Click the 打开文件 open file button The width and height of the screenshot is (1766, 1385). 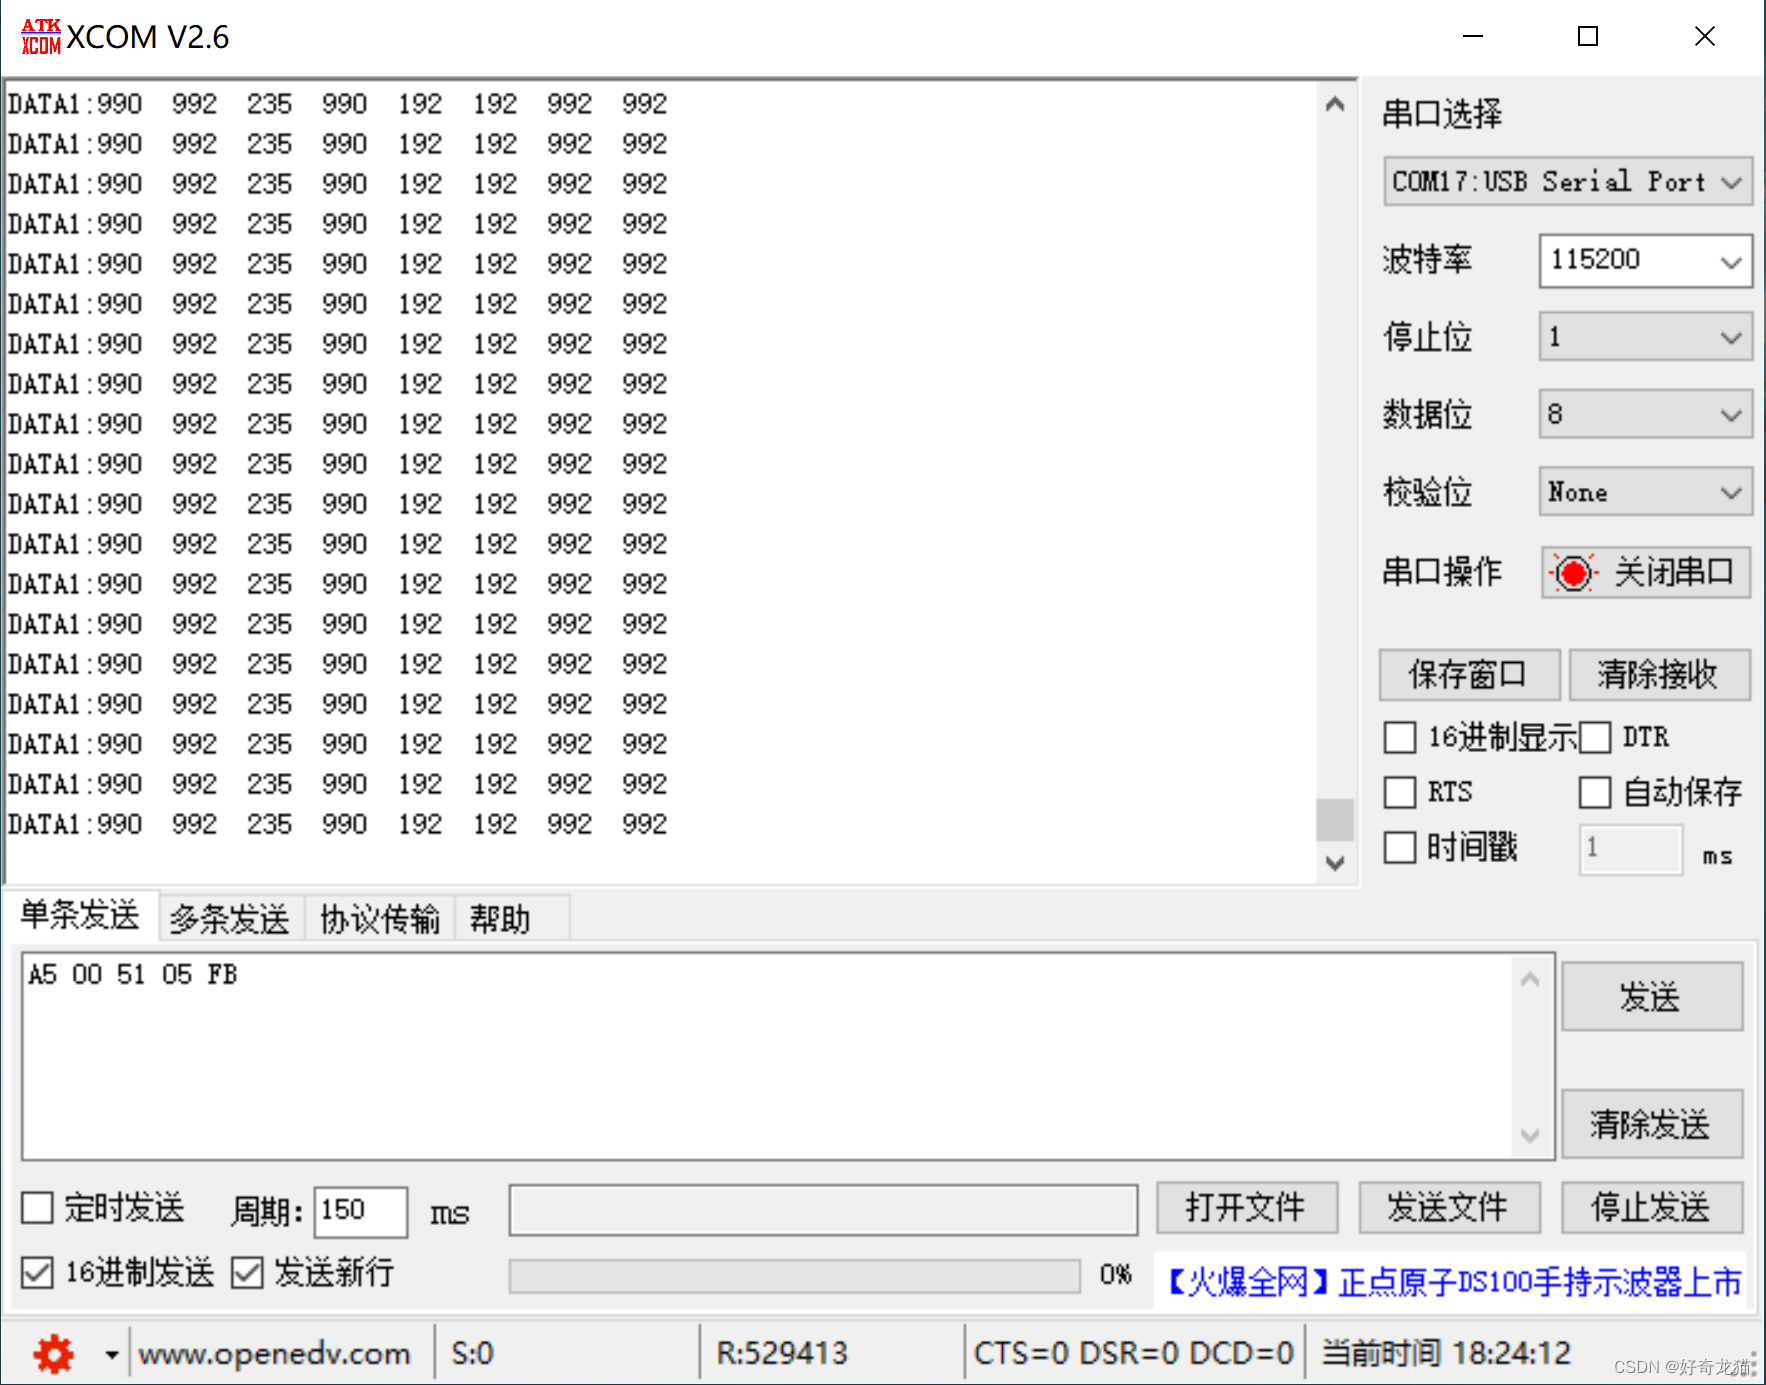pos(1247,1207)
